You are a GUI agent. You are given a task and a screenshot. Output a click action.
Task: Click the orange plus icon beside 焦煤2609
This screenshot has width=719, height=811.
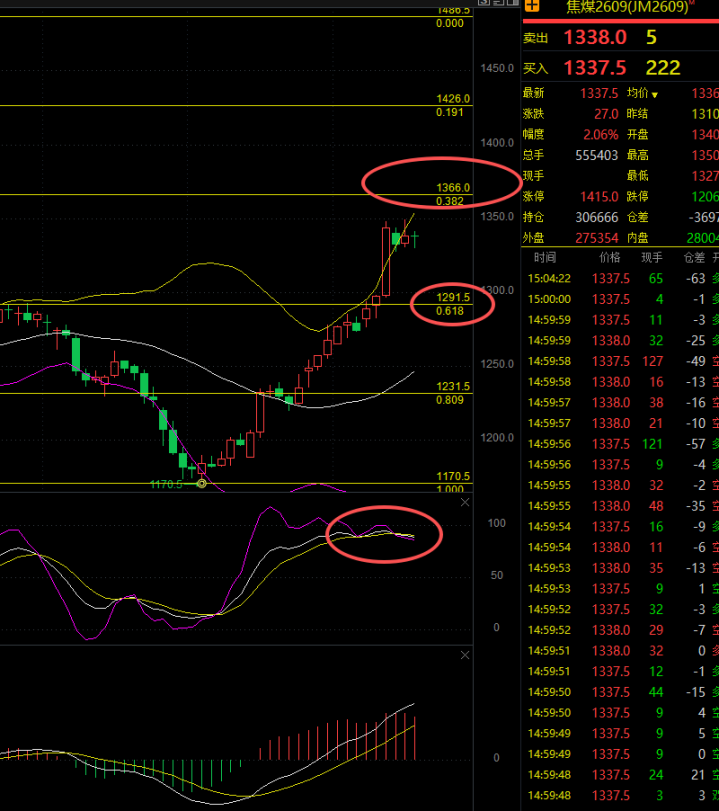pyautogui.click(x=532, y=6)
